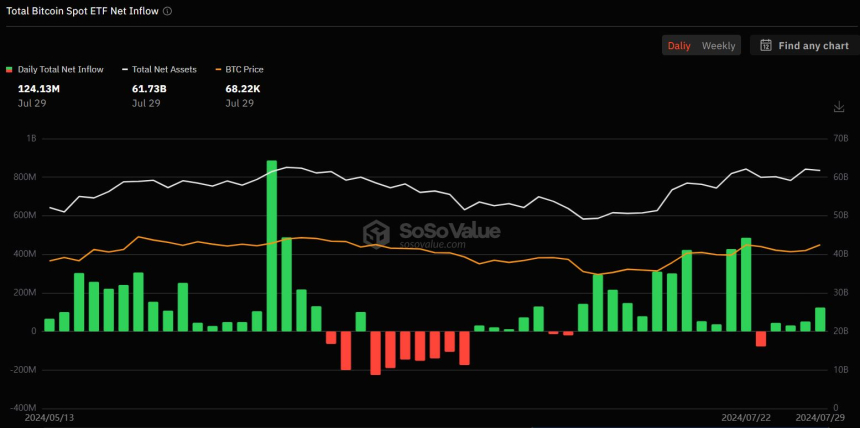Click the info icon beside the chart title
The height and width of the screenshot is (428, 860).
(x=167, y=11)
